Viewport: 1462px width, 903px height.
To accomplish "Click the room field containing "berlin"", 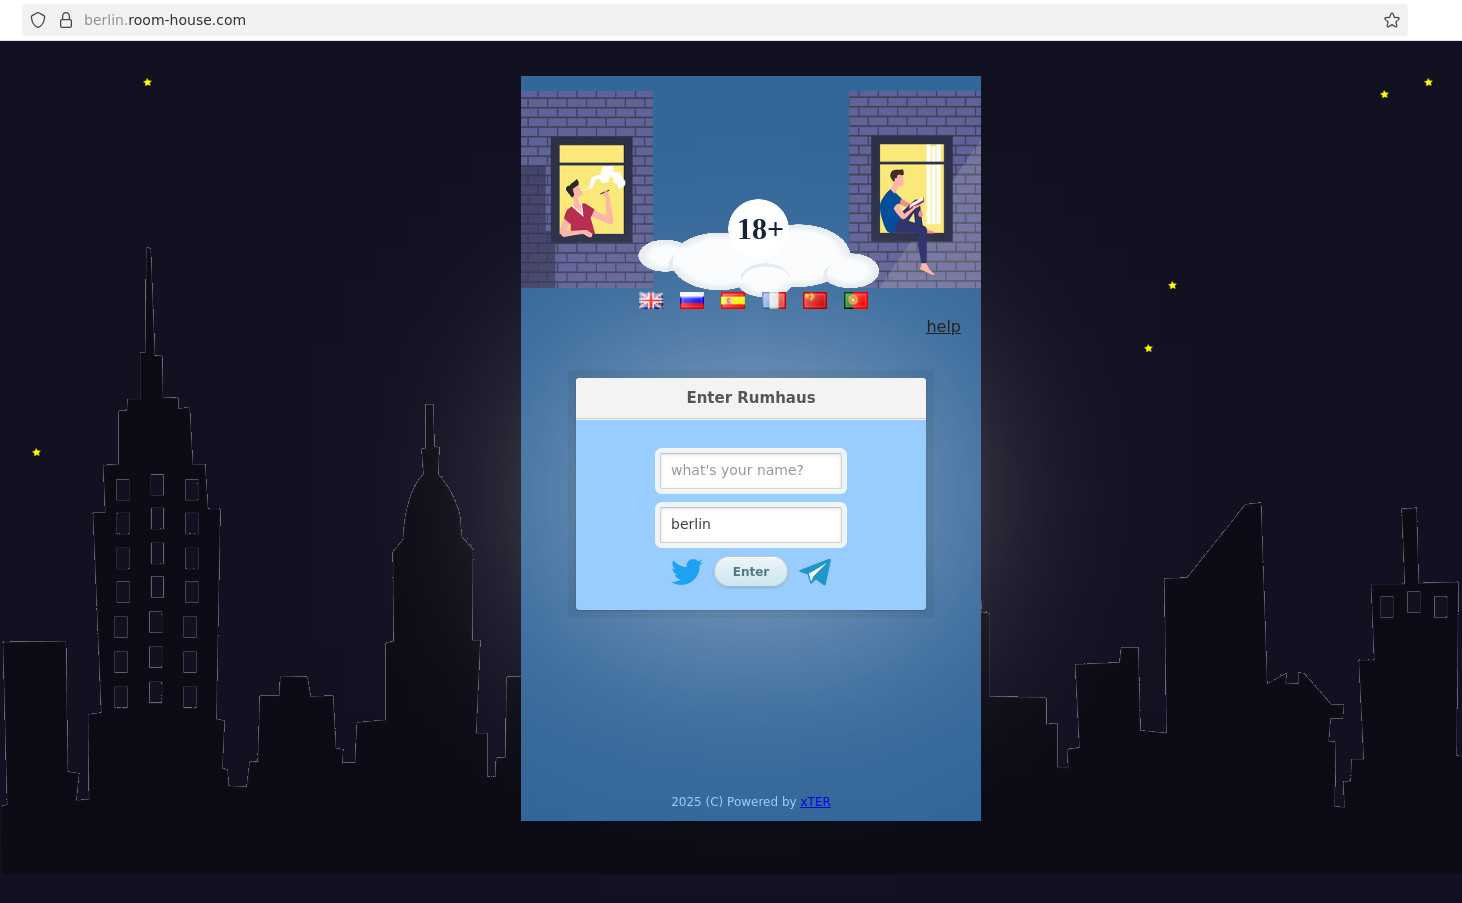I will click(751, 525).
